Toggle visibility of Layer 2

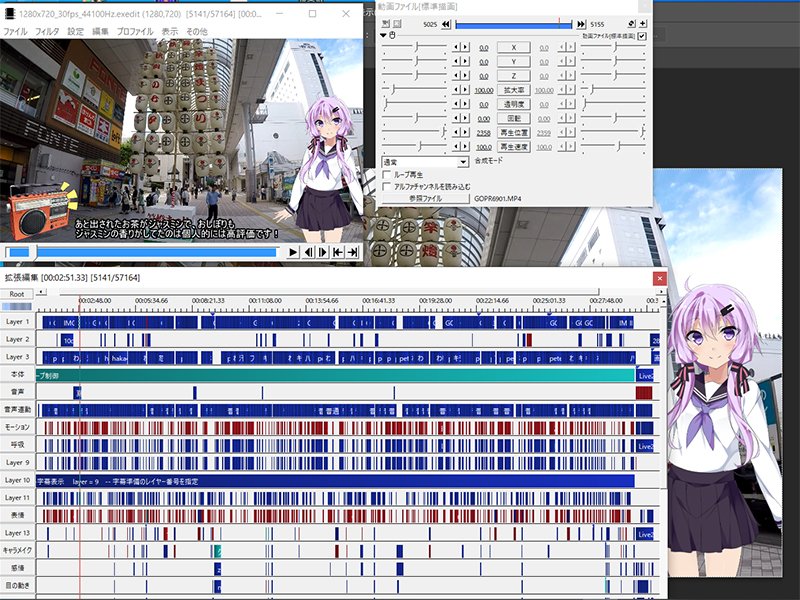click(17, 339)
